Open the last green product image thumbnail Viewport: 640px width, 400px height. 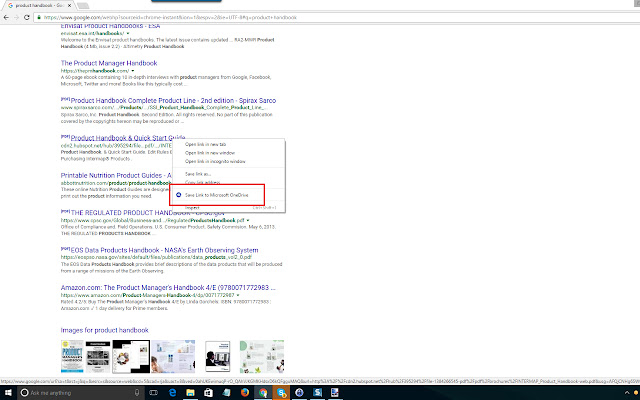(262, 356)
